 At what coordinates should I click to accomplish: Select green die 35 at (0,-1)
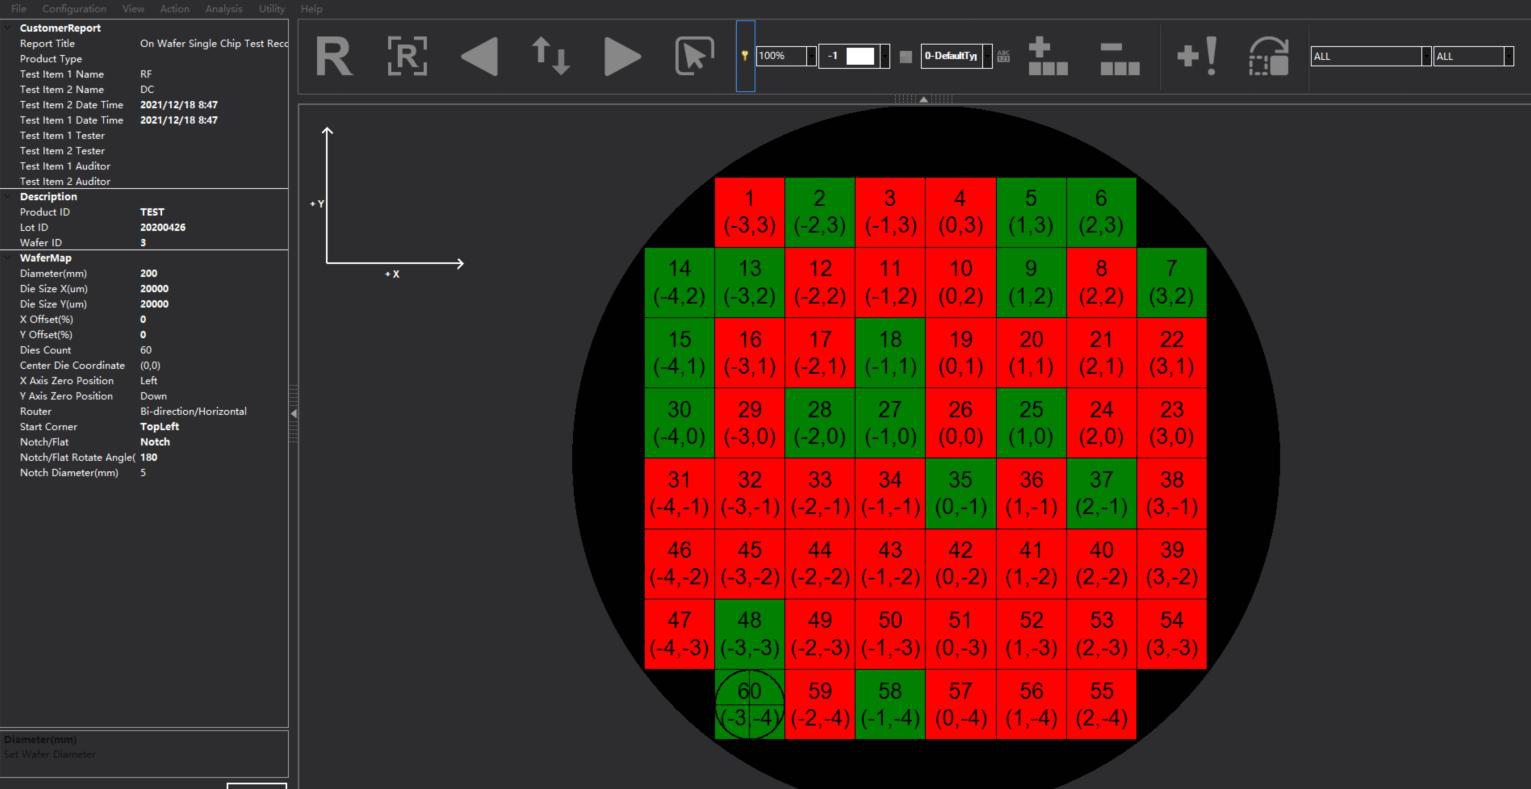[x=961, y=494]
